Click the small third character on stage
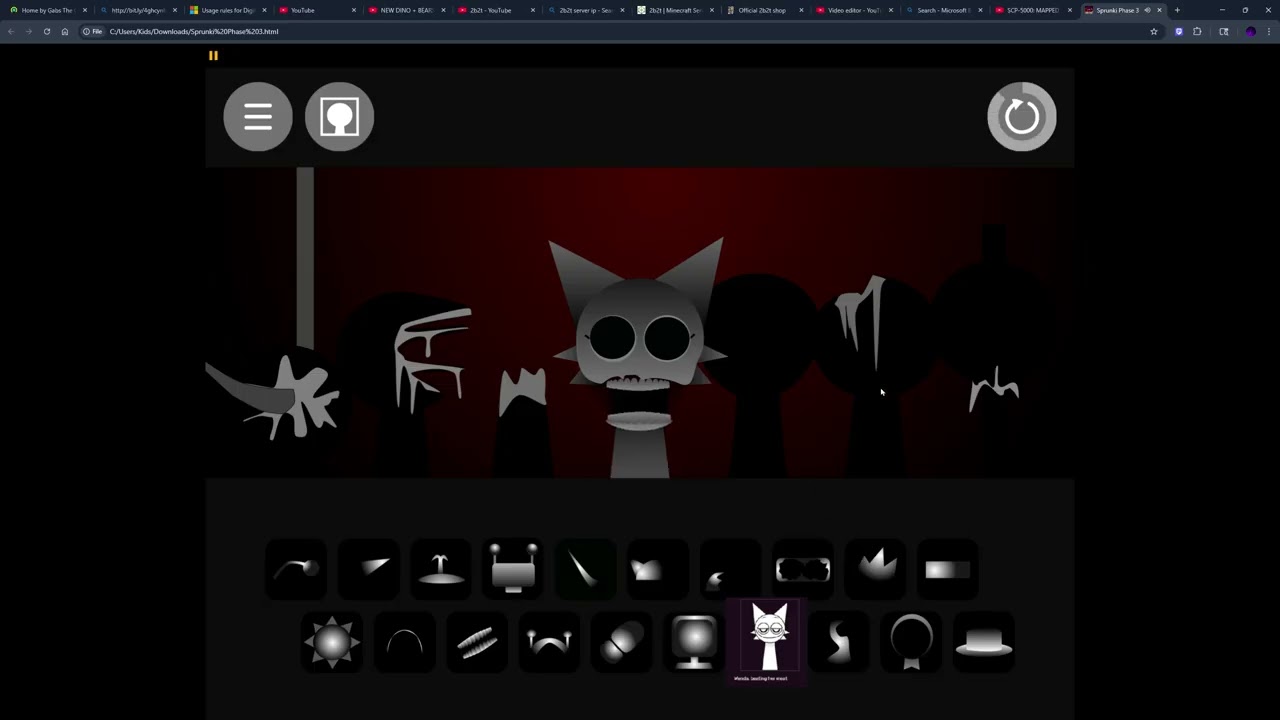Screen dimensions: 1280x720 pos(523,420)
